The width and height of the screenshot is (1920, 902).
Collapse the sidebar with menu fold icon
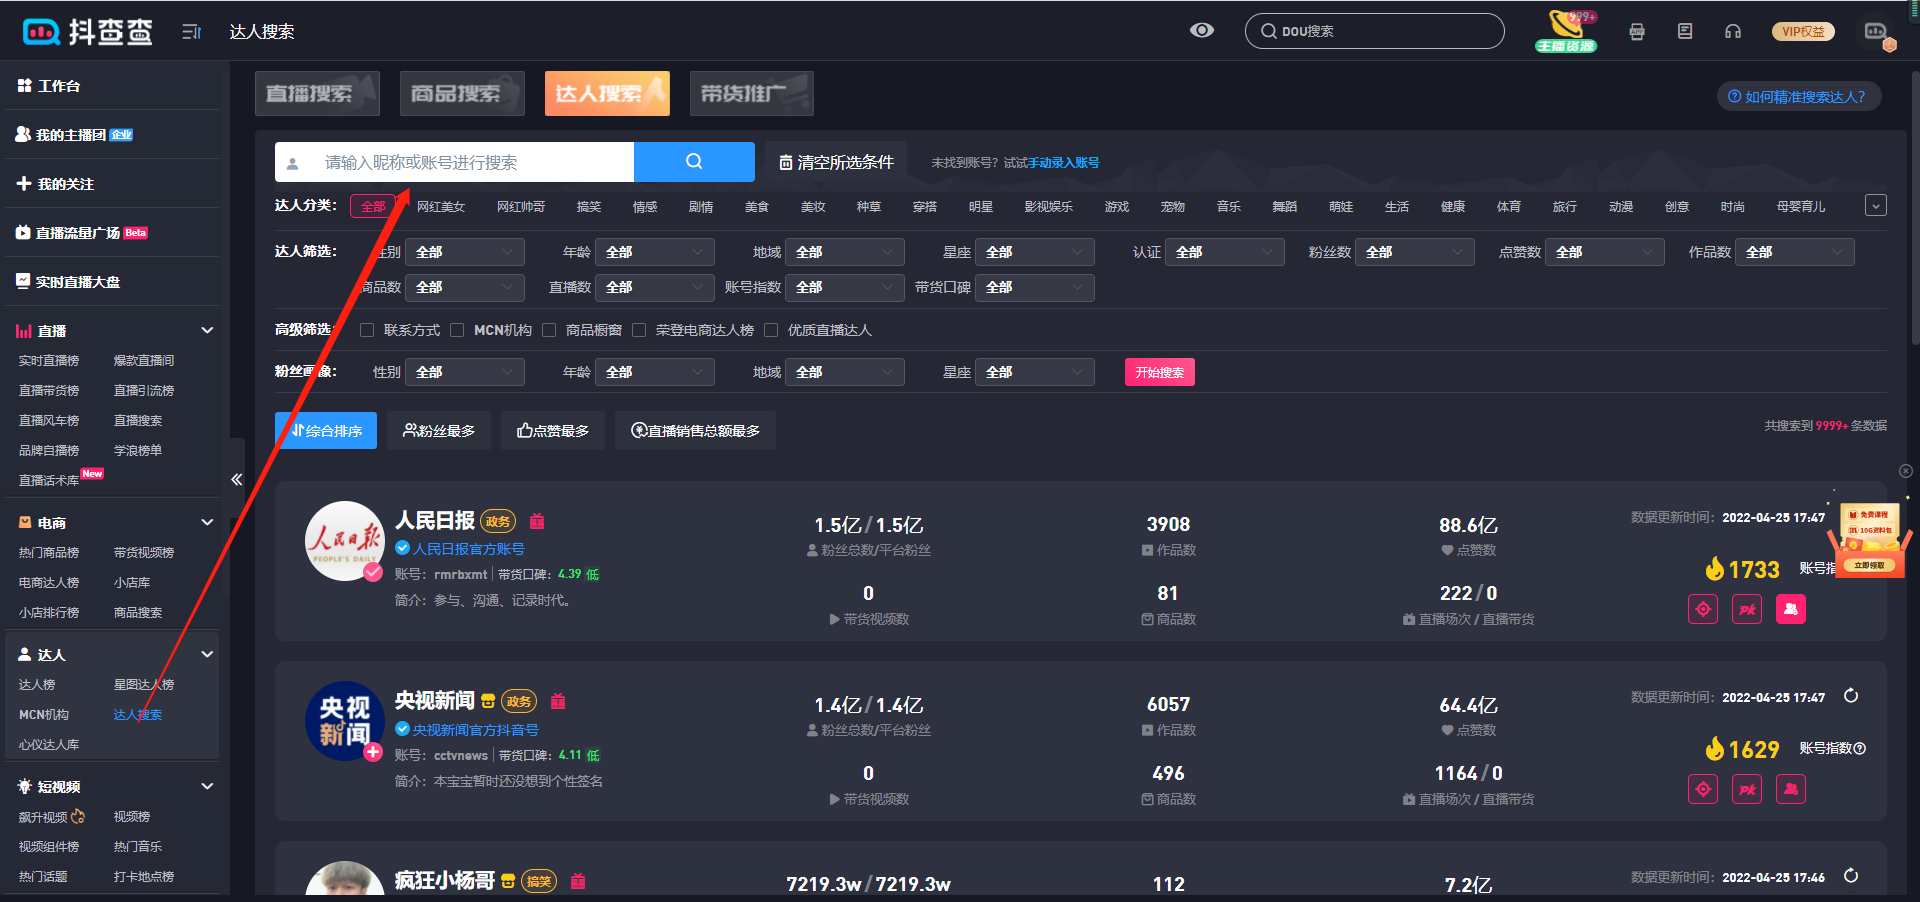tap(192, 32)
